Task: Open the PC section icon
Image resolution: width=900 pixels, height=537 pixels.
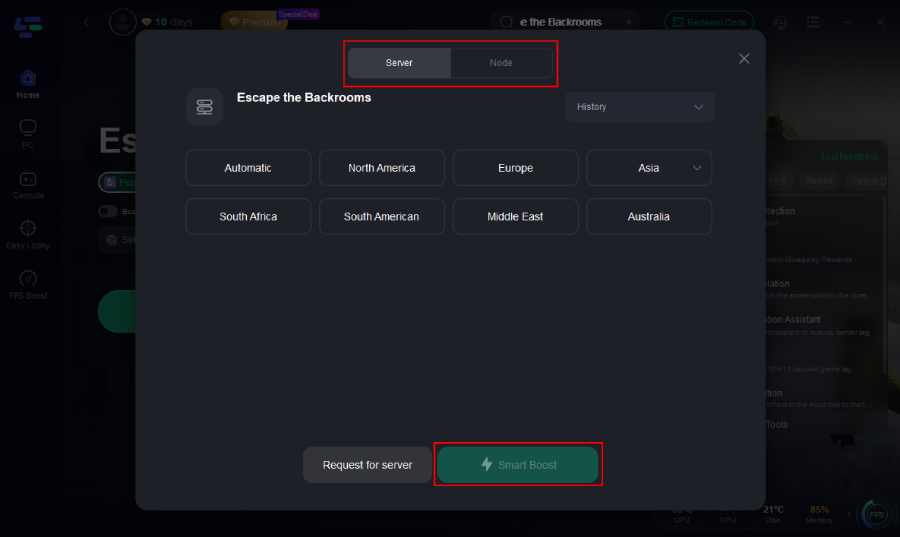Action: (28, 128)
